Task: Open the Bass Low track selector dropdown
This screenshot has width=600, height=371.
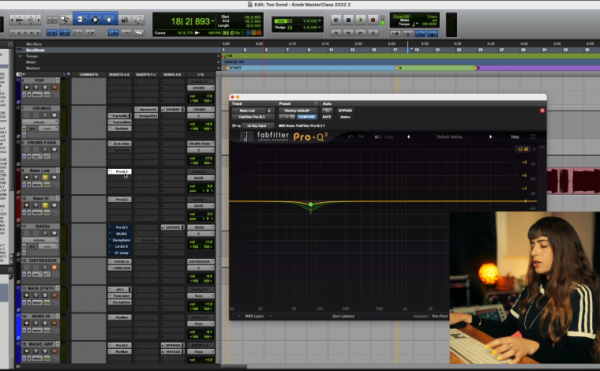Action: [248, 111]
